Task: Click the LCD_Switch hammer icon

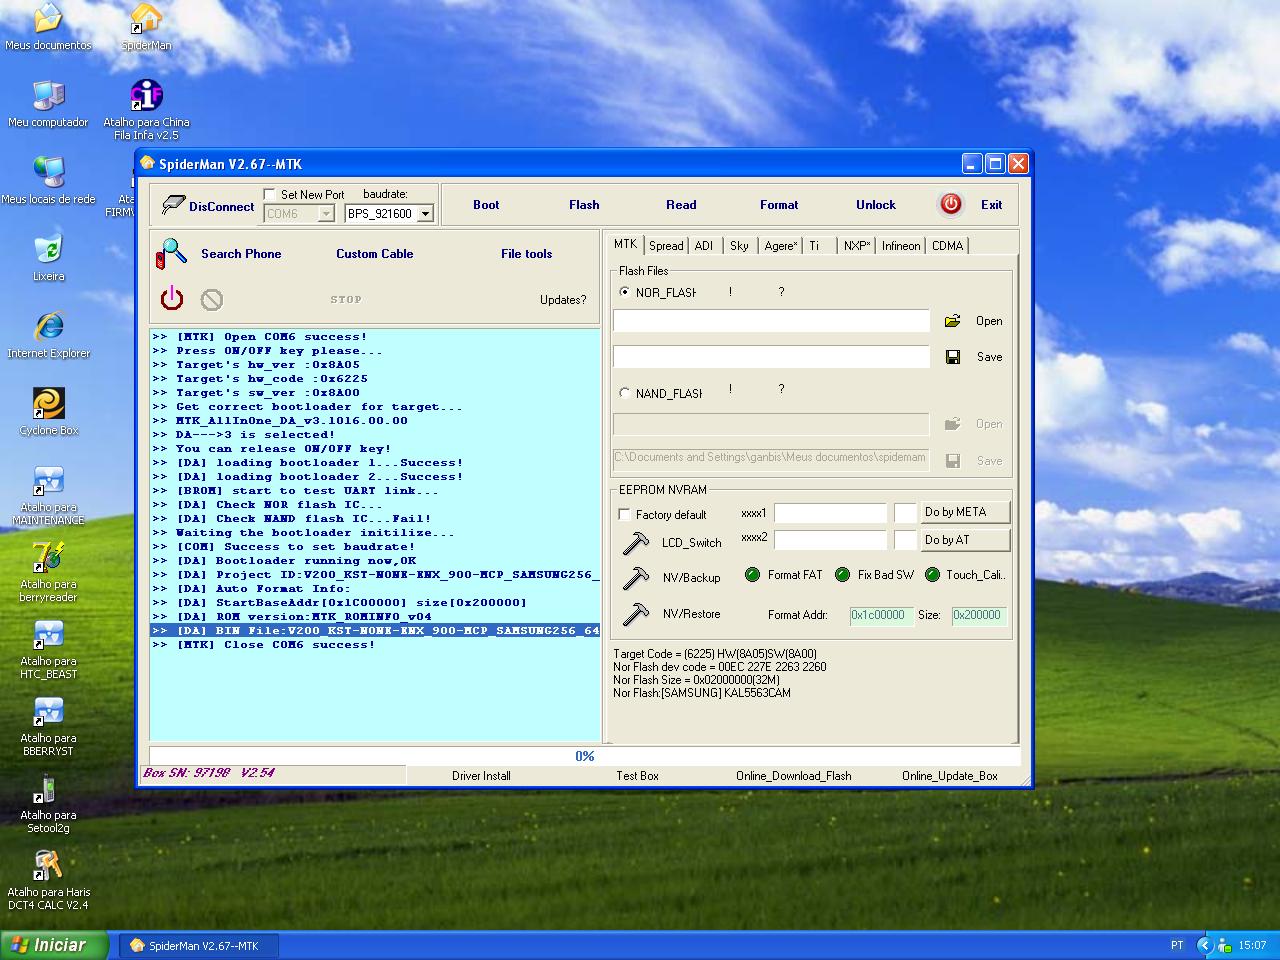Action: 635,543
